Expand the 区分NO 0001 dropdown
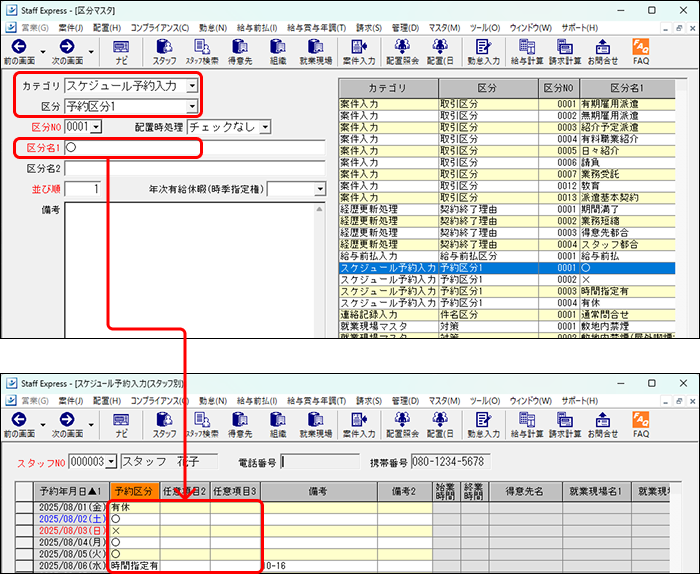The width and height of the screenshot is (700, 574). (96, 127)
